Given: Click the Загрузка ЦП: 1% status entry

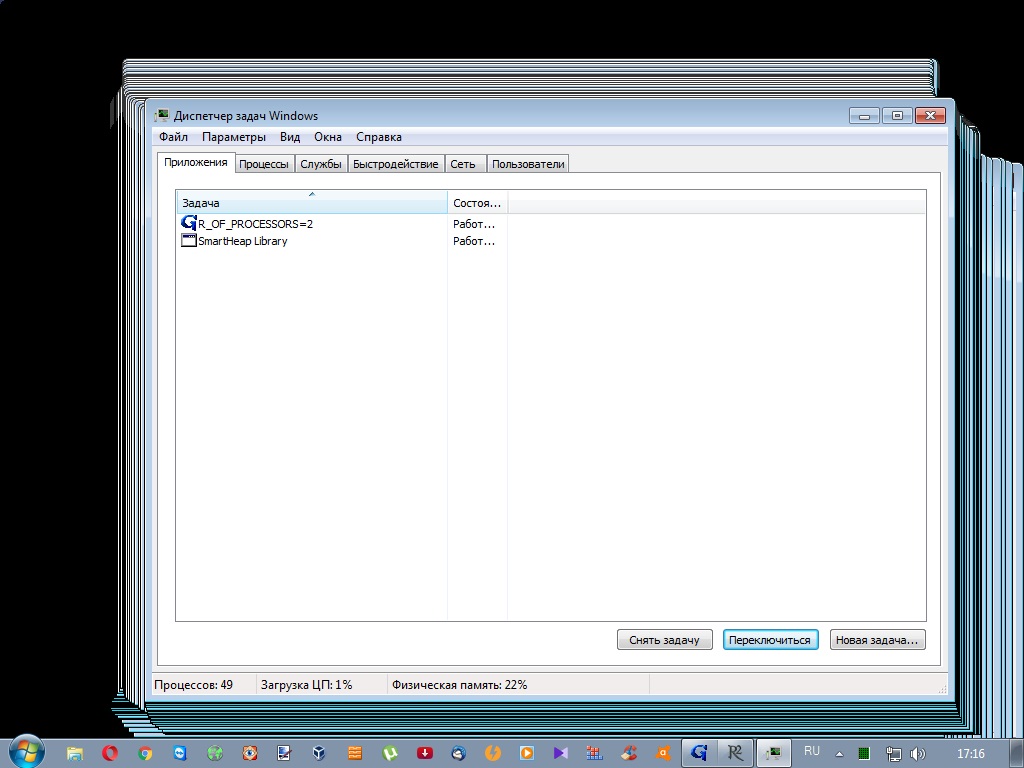Looking at the screenshot, I should tap(306, 685).
